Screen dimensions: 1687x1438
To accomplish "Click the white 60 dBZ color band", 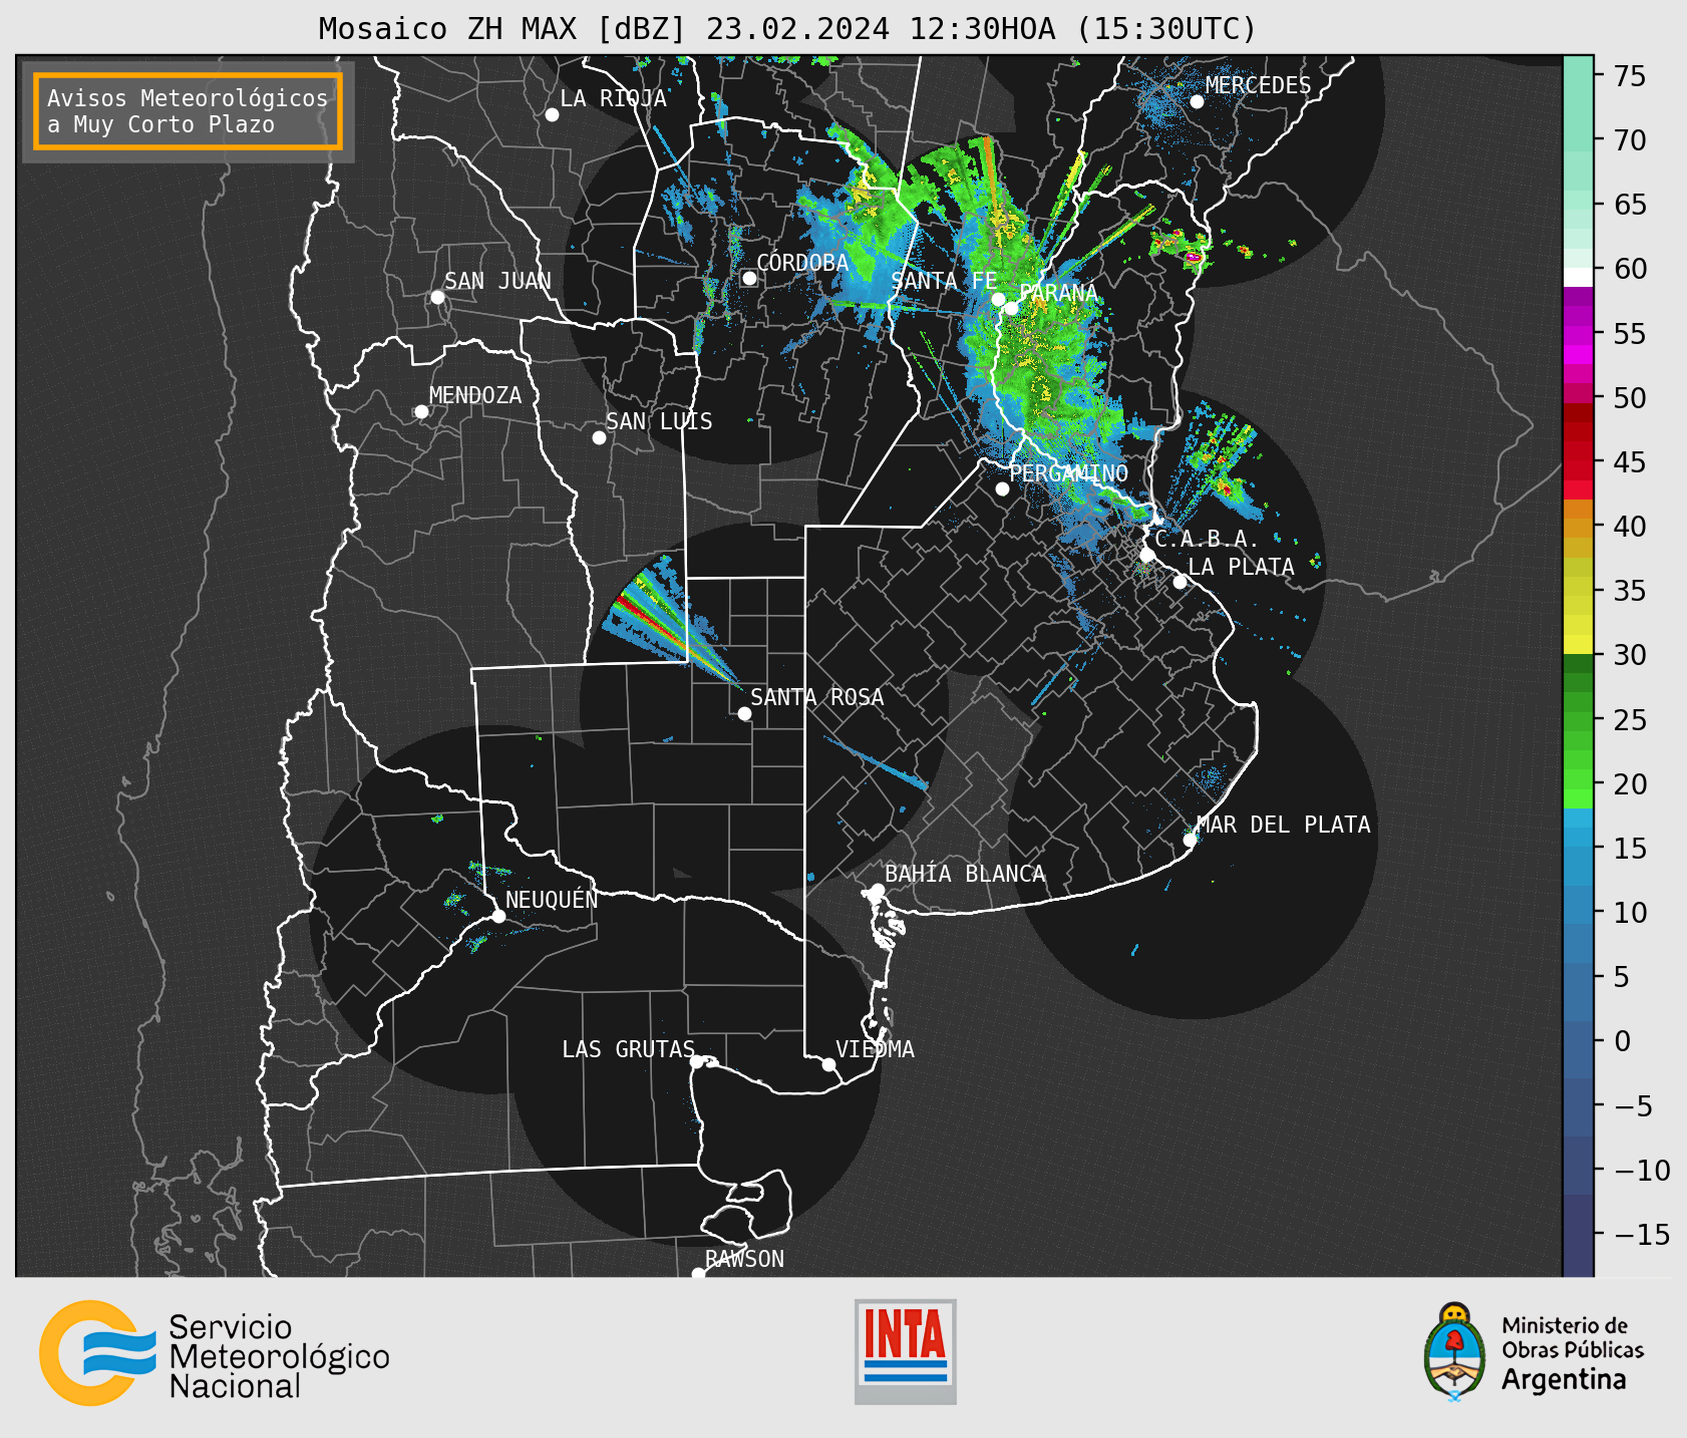I will [1578, 276].
